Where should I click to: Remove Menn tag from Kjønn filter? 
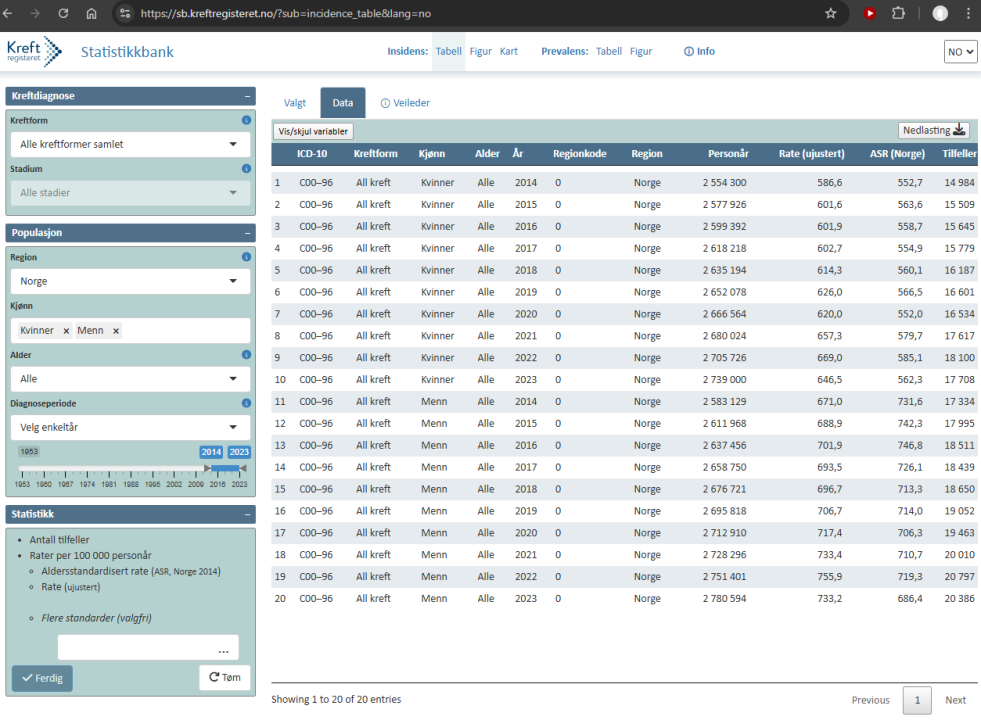115,331
